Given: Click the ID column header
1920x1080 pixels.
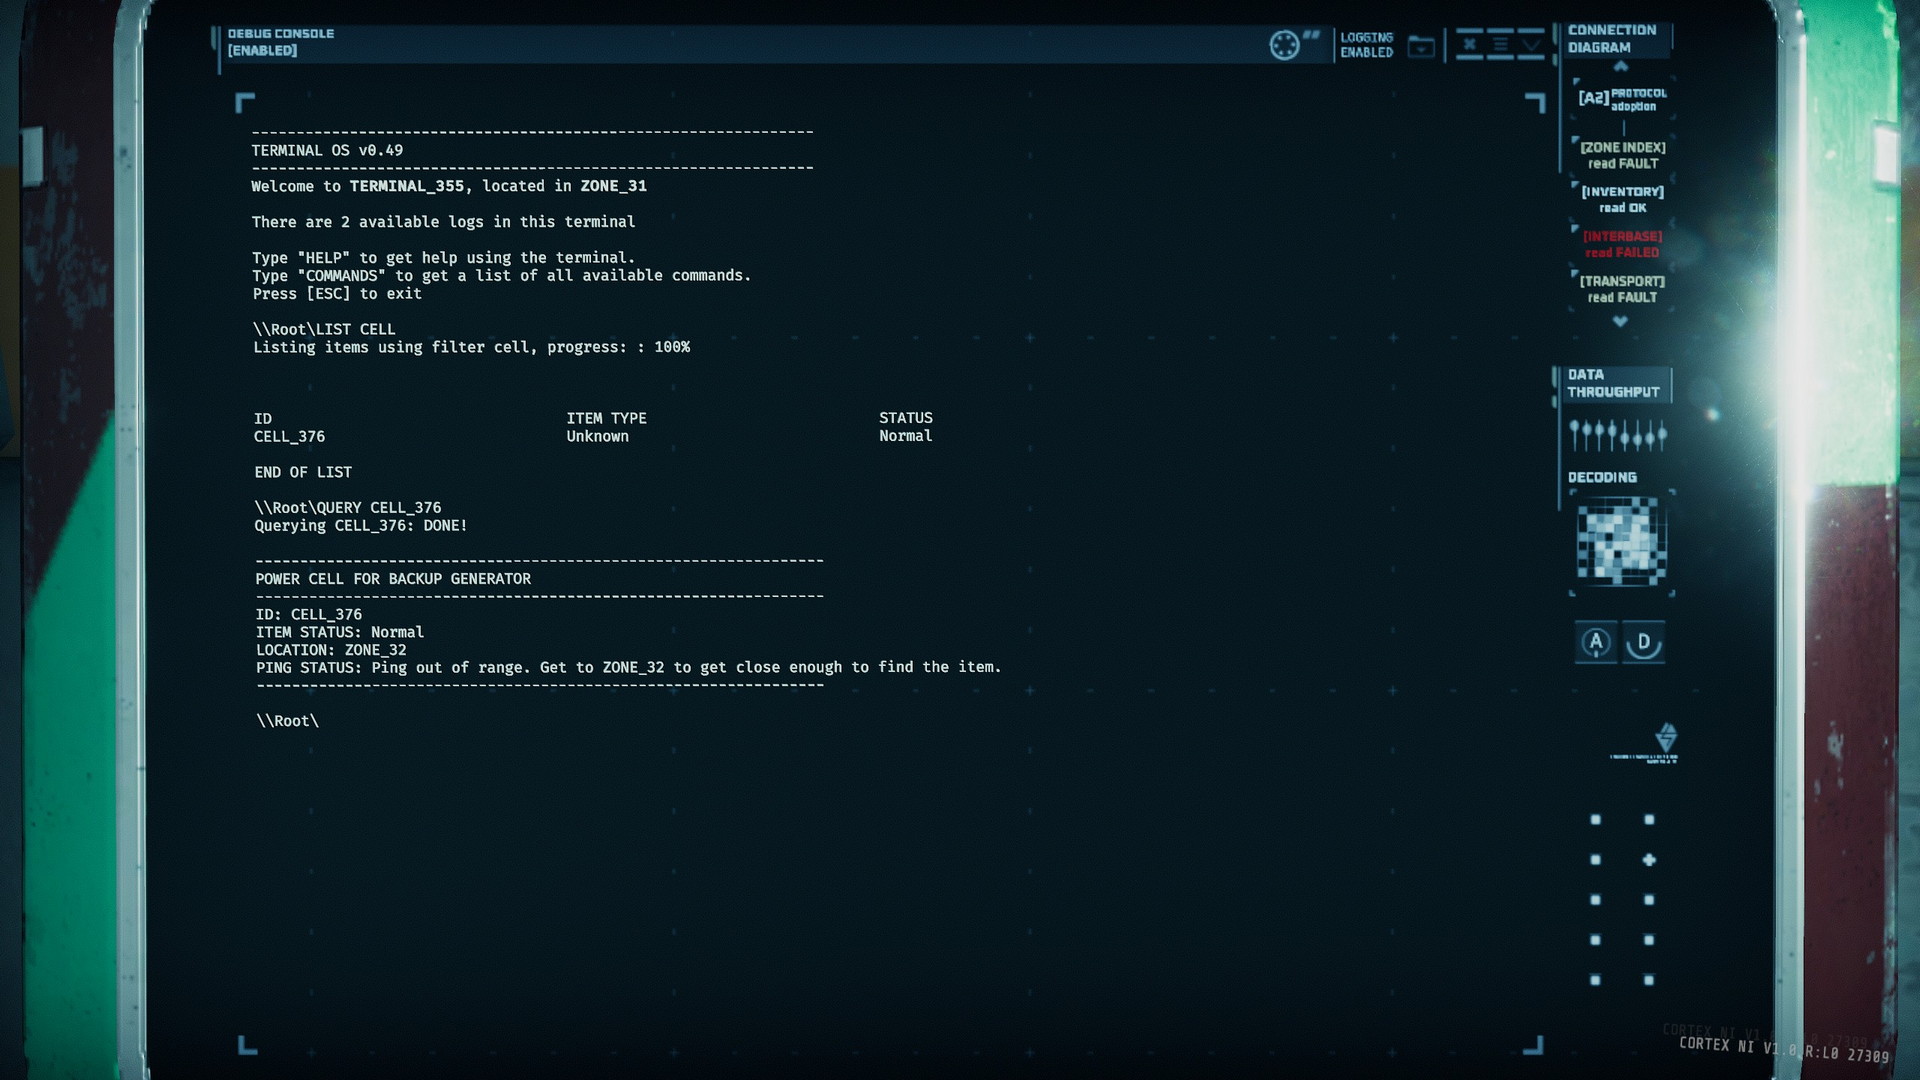Looking at the screenshot, I should (x=262, y=419).
